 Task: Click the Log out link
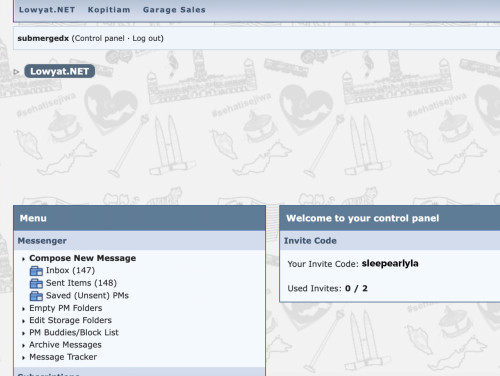click(x=147, y=38)
